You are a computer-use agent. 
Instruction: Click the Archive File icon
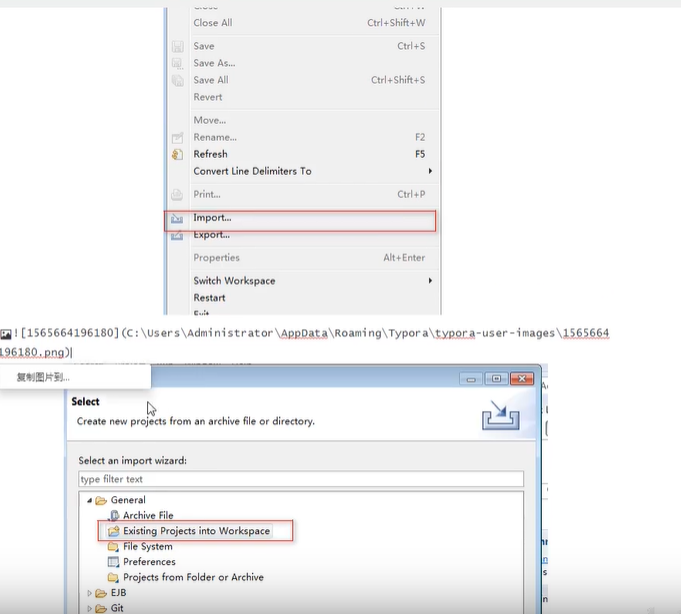pyautogui.click(x=114, y=515)
